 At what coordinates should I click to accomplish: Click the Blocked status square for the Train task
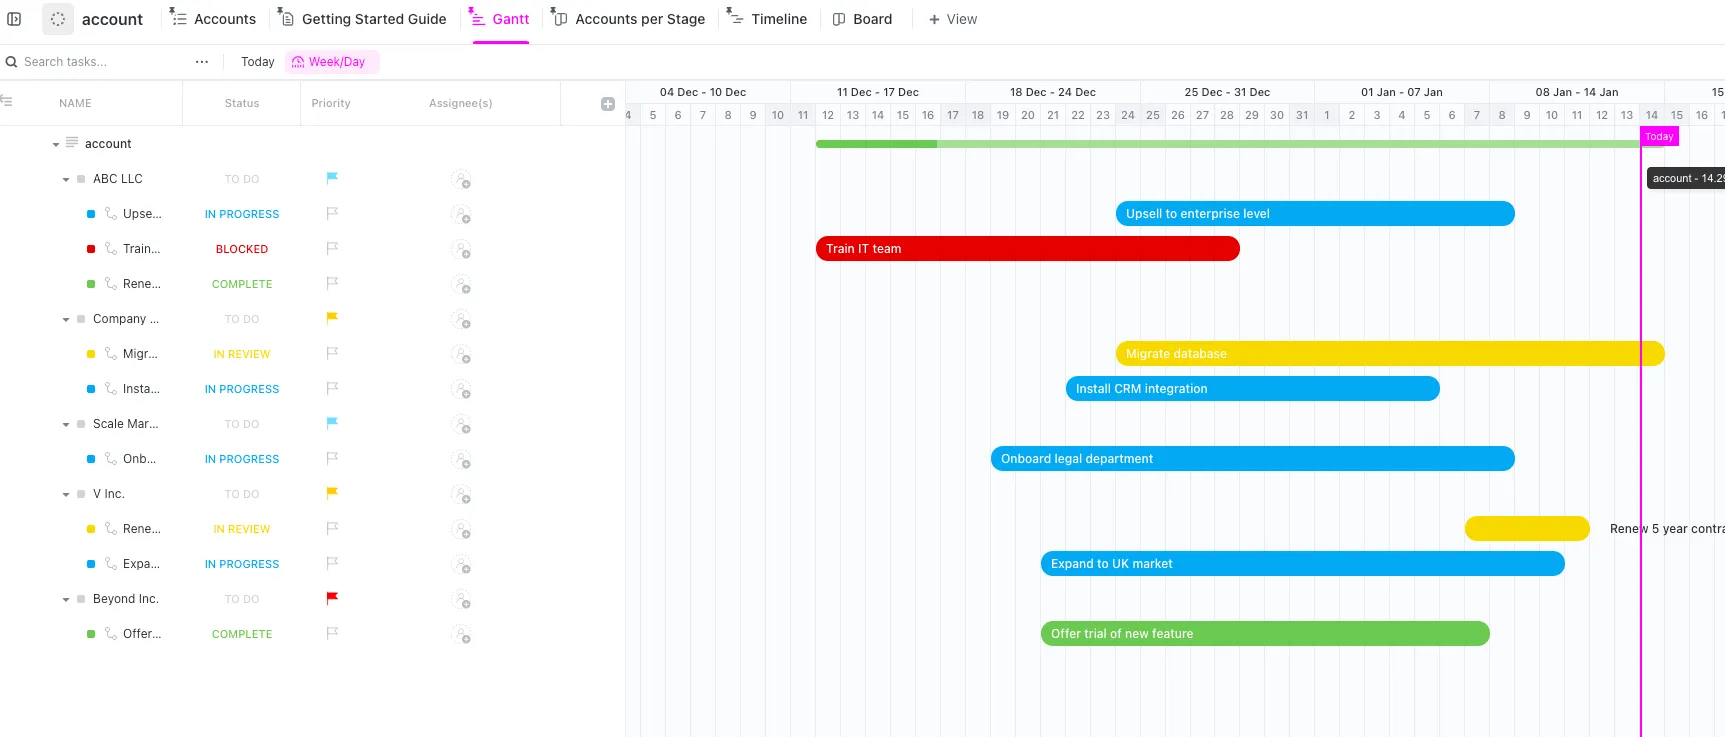coord(91,249)
